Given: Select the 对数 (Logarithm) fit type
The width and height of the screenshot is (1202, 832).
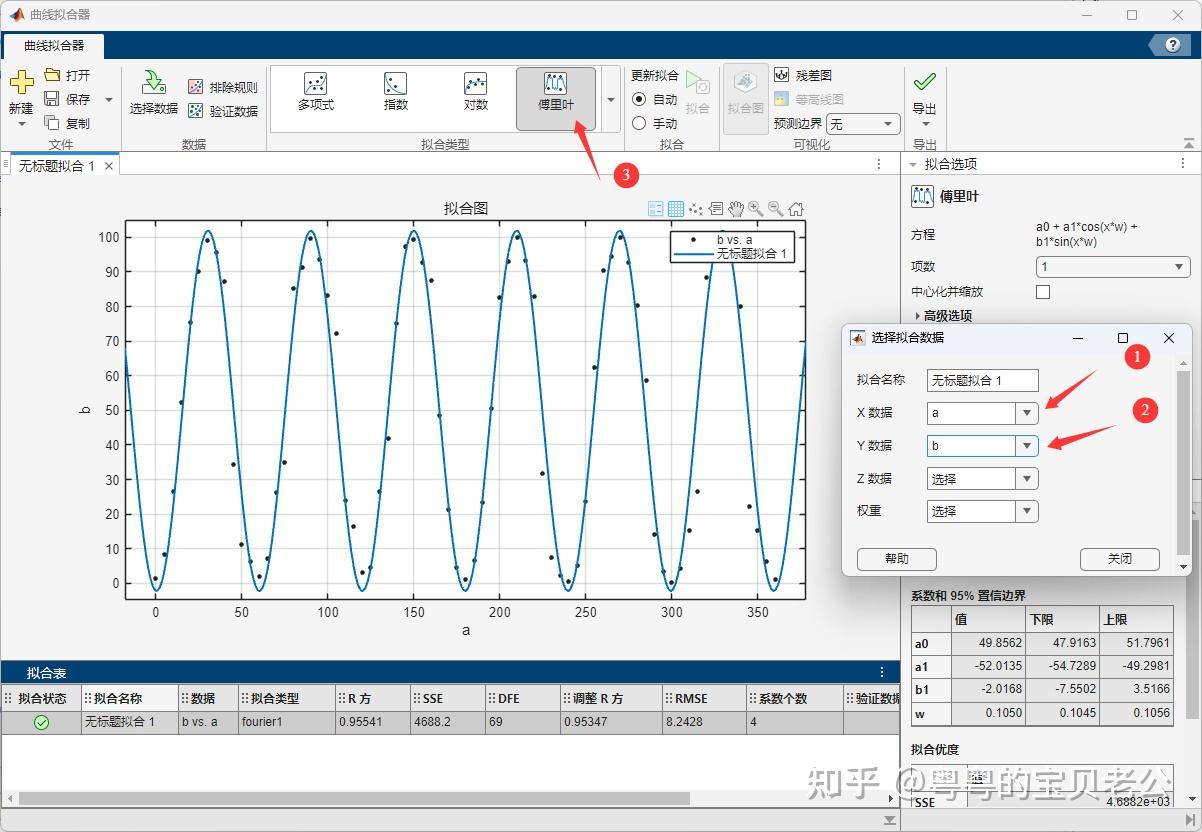Looking at the screenshot, I should [475, 95].
